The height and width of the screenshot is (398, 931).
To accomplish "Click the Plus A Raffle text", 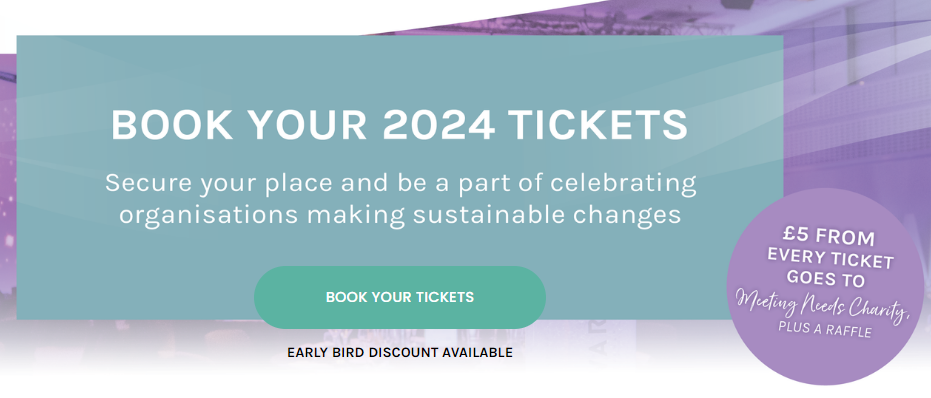I will pyautogui.click(x=825, y=328).
